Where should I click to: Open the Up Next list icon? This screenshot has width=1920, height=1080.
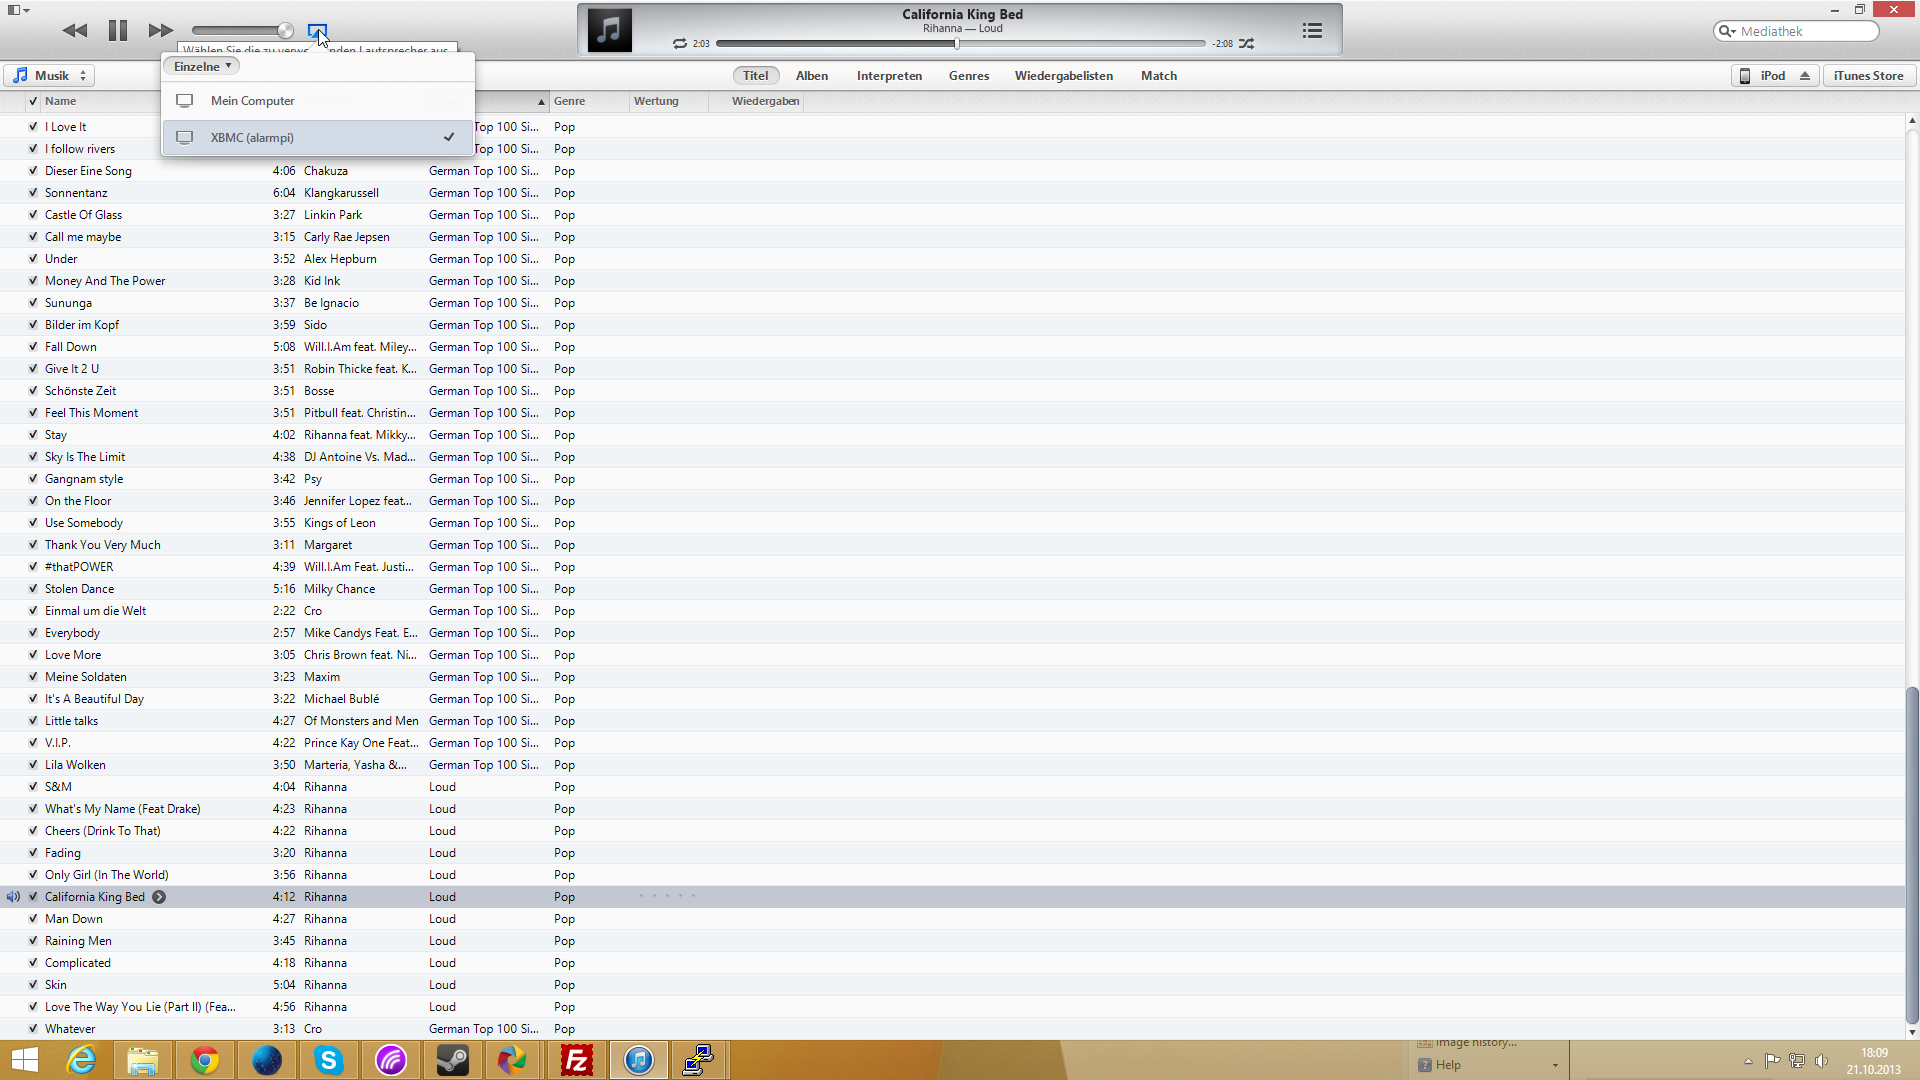(1312, 30)
